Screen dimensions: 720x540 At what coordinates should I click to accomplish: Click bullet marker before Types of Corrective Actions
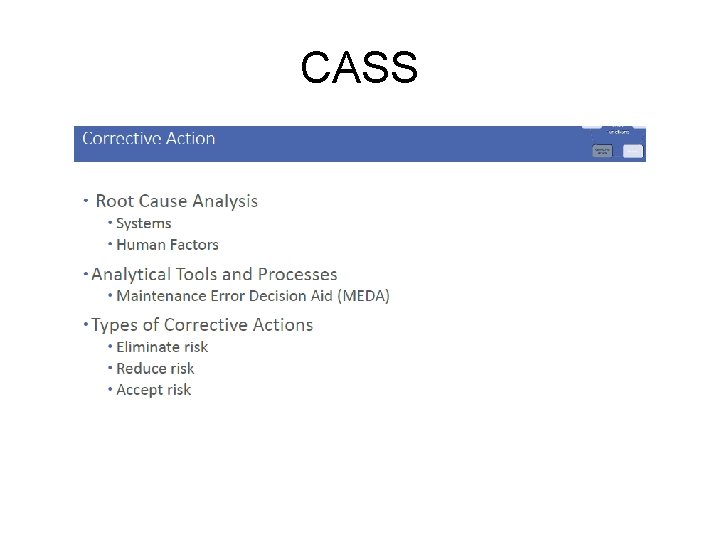(x=85, y=325)
